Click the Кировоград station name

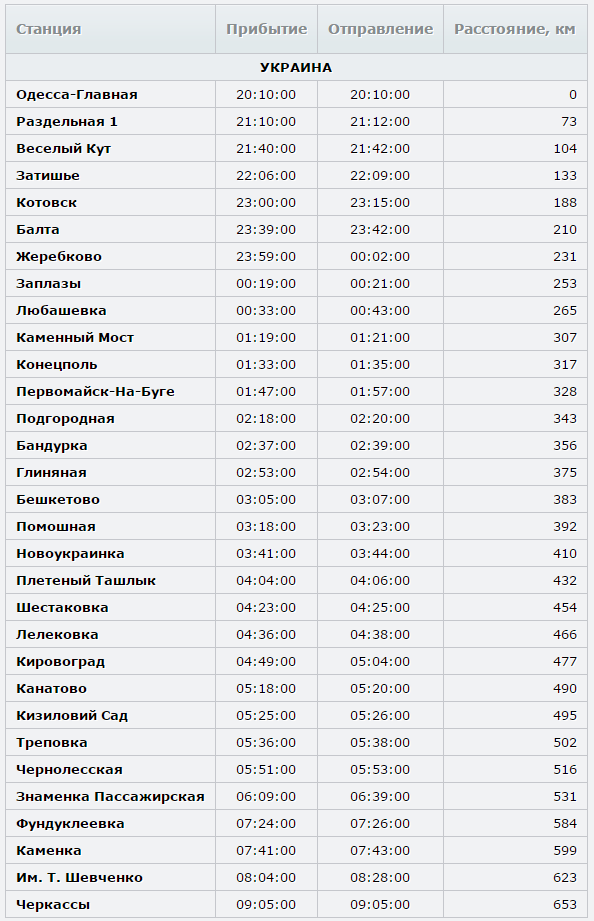(61, 662)
